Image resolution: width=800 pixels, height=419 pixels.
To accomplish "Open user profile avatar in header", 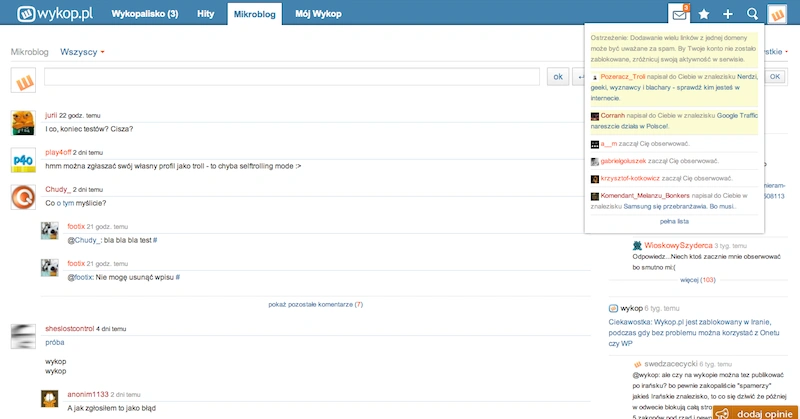I will coord(777,14).
